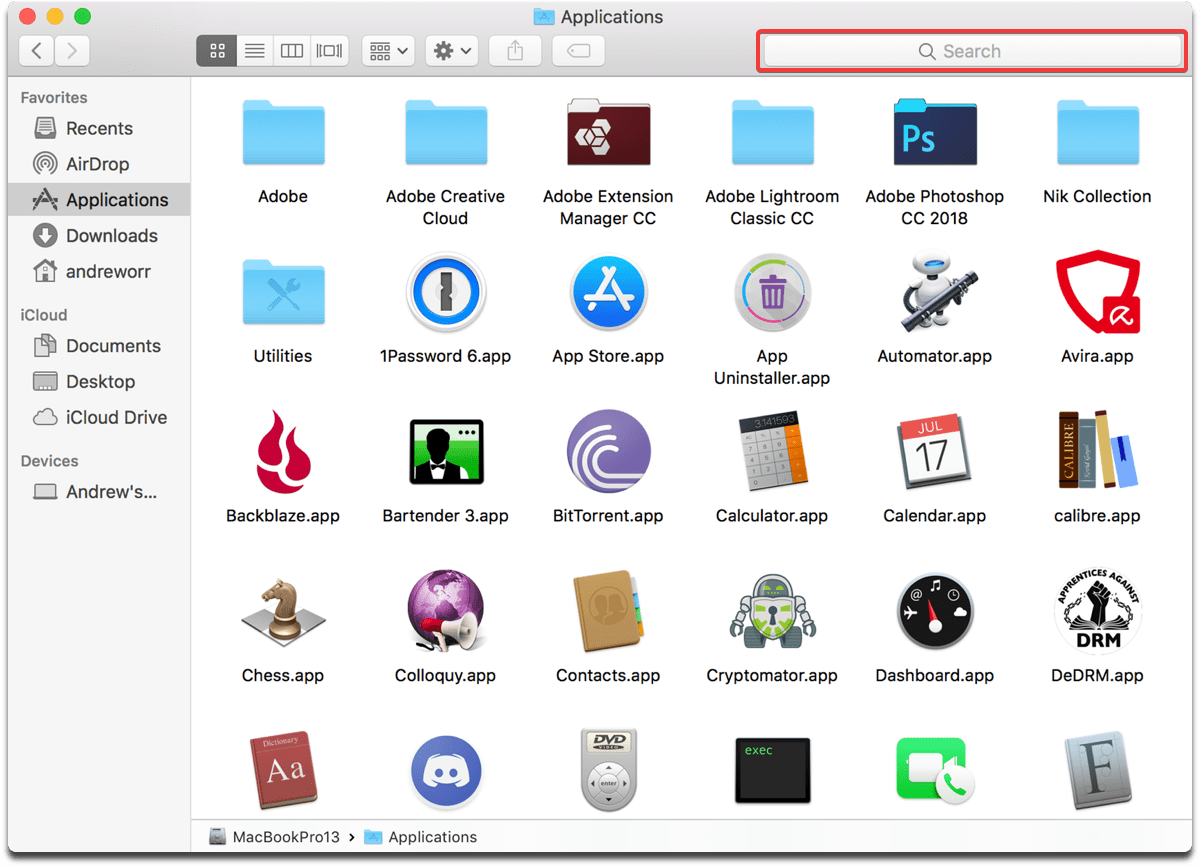Open iCloud Drive in the sidebar
The width and height of the screenshot is (1200, 867).
click(99, 417)
